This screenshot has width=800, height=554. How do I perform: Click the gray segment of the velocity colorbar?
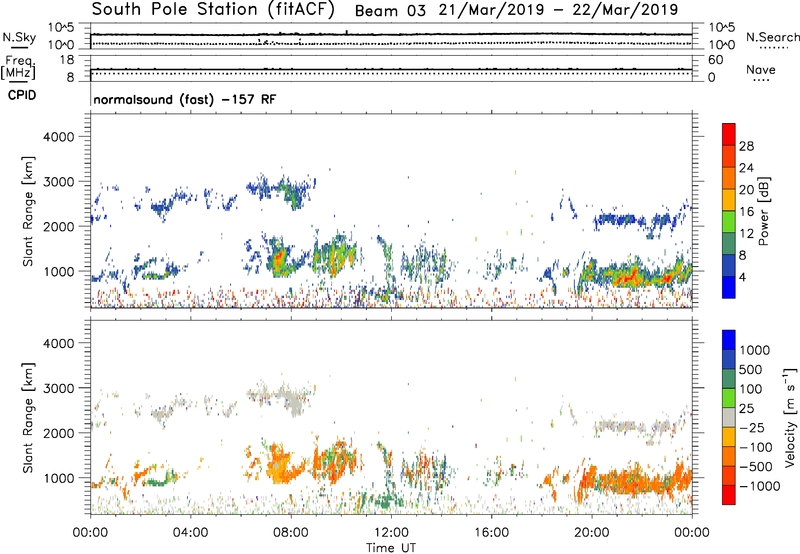[729, 417]
